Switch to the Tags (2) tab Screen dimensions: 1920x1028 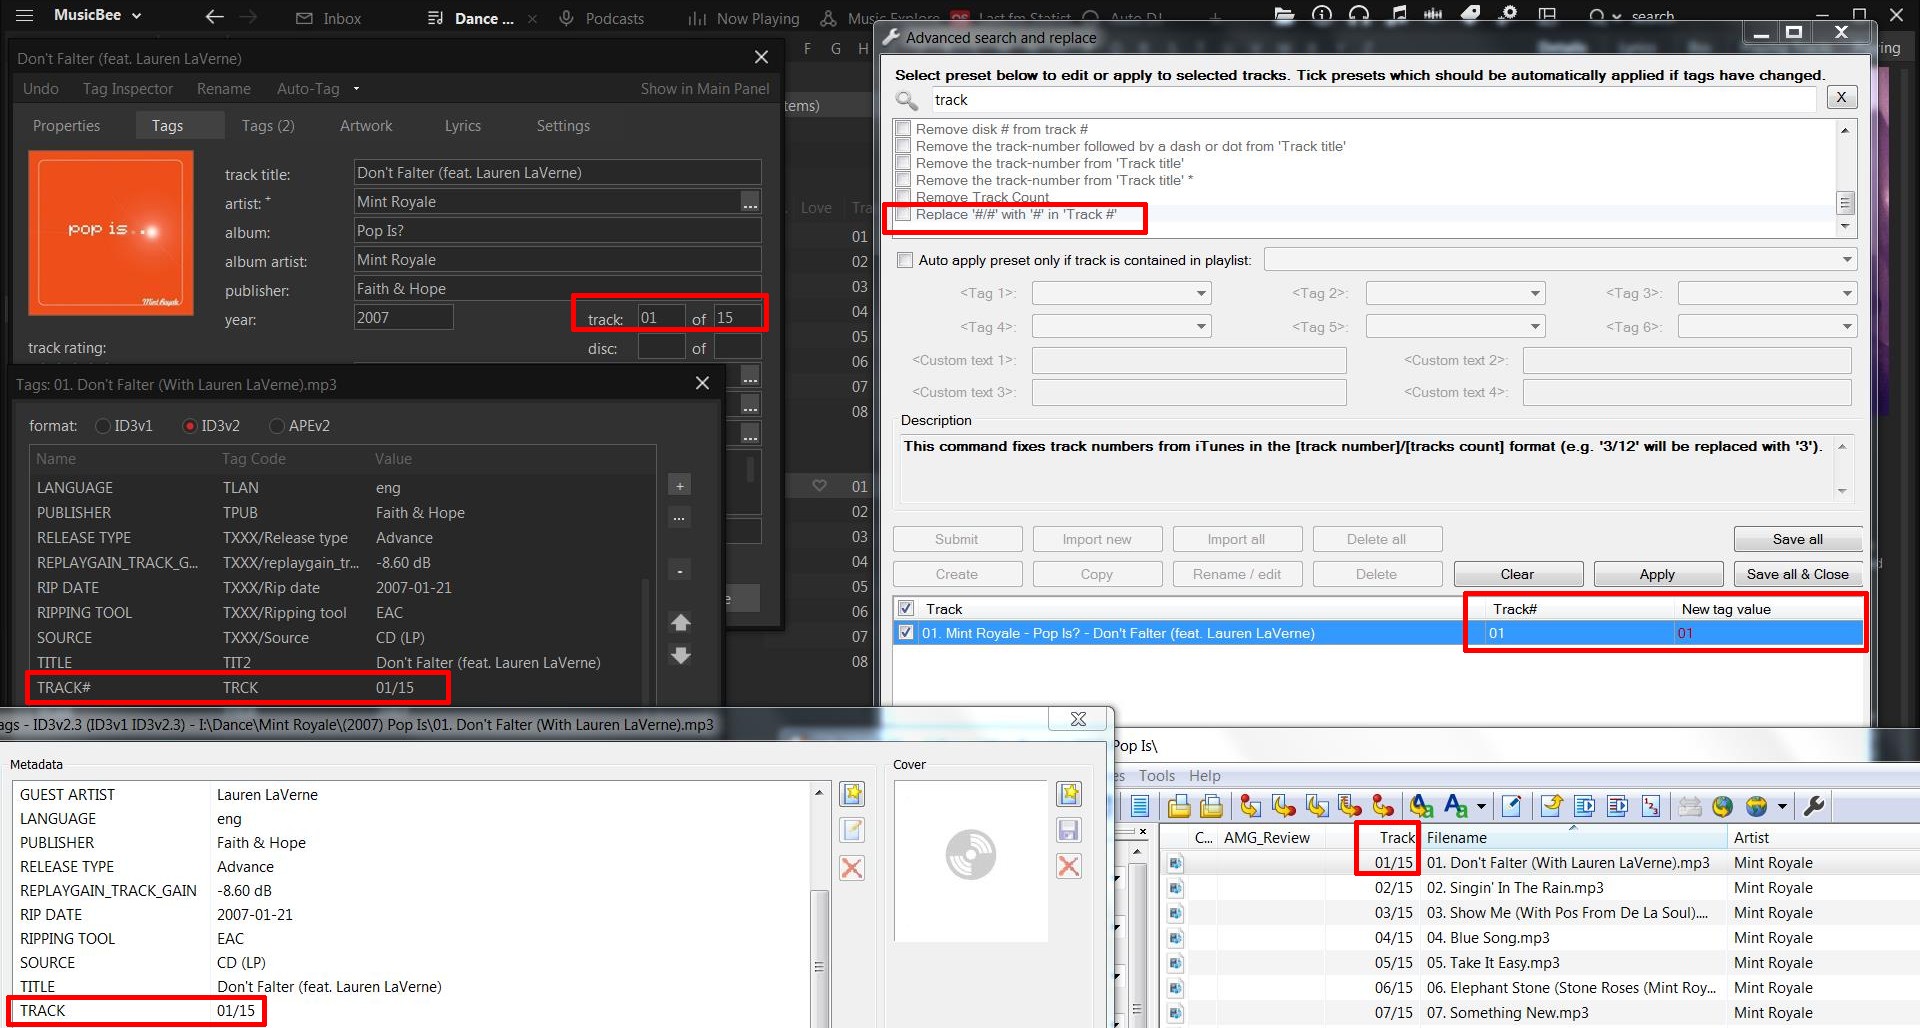click(x=268, y=126)
